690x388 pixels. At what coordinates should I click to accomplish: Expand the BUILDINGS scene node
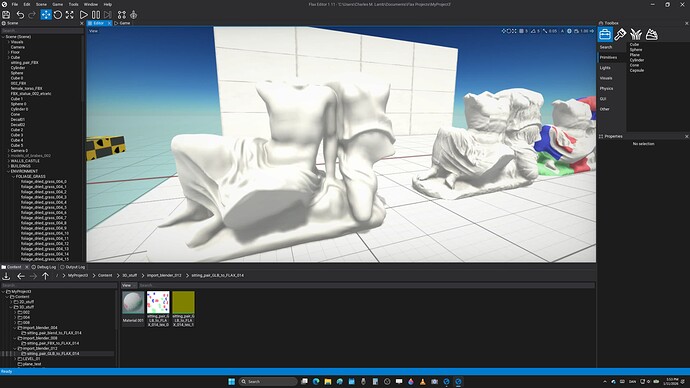[x=9, y=166]
